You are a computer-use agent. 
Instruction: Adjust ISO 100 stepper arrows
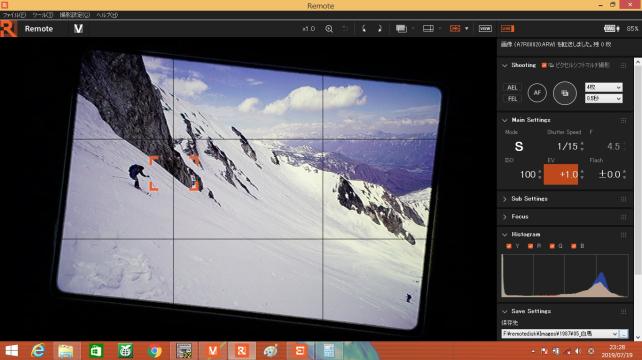click(540, 174)
